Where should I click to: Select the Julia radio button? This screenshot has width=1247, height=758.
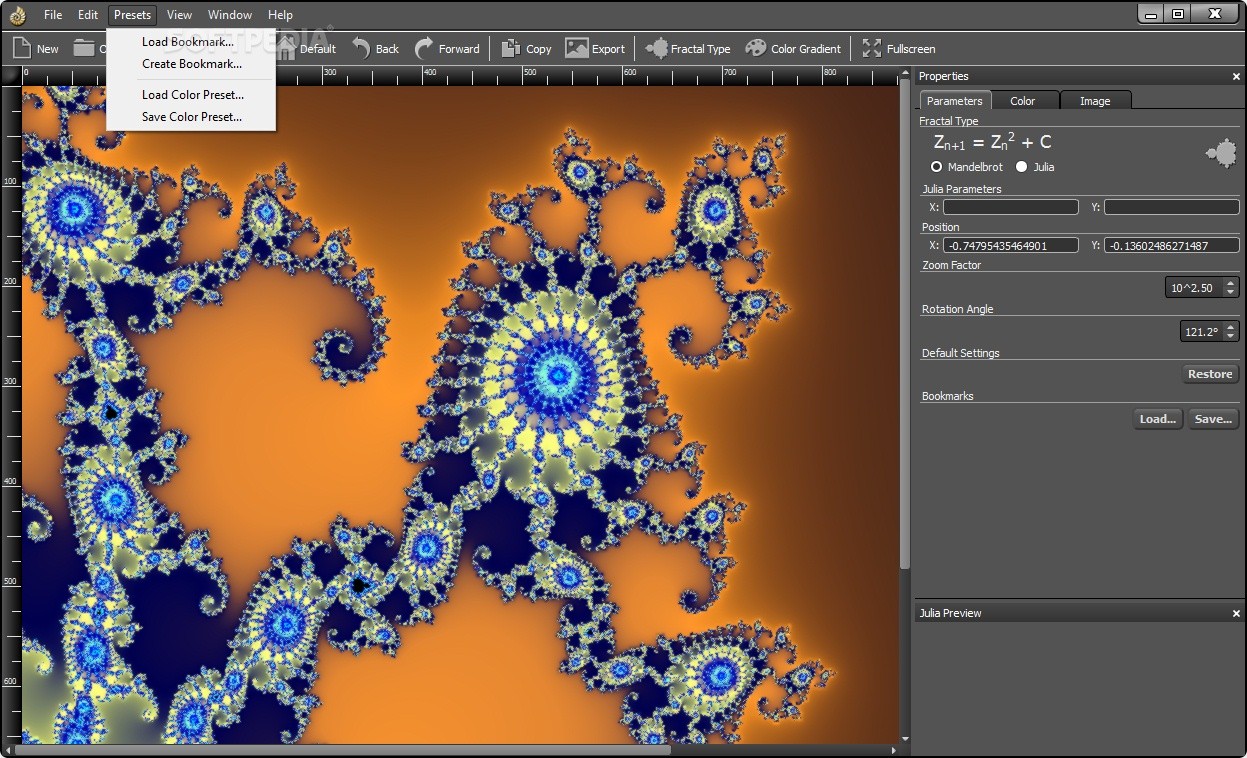click(1022, 167)
